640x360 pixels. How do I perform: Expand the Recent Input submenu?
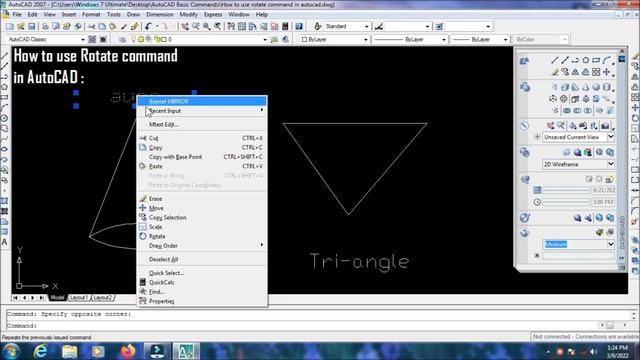pyautogui.click(x=202, y=111)
